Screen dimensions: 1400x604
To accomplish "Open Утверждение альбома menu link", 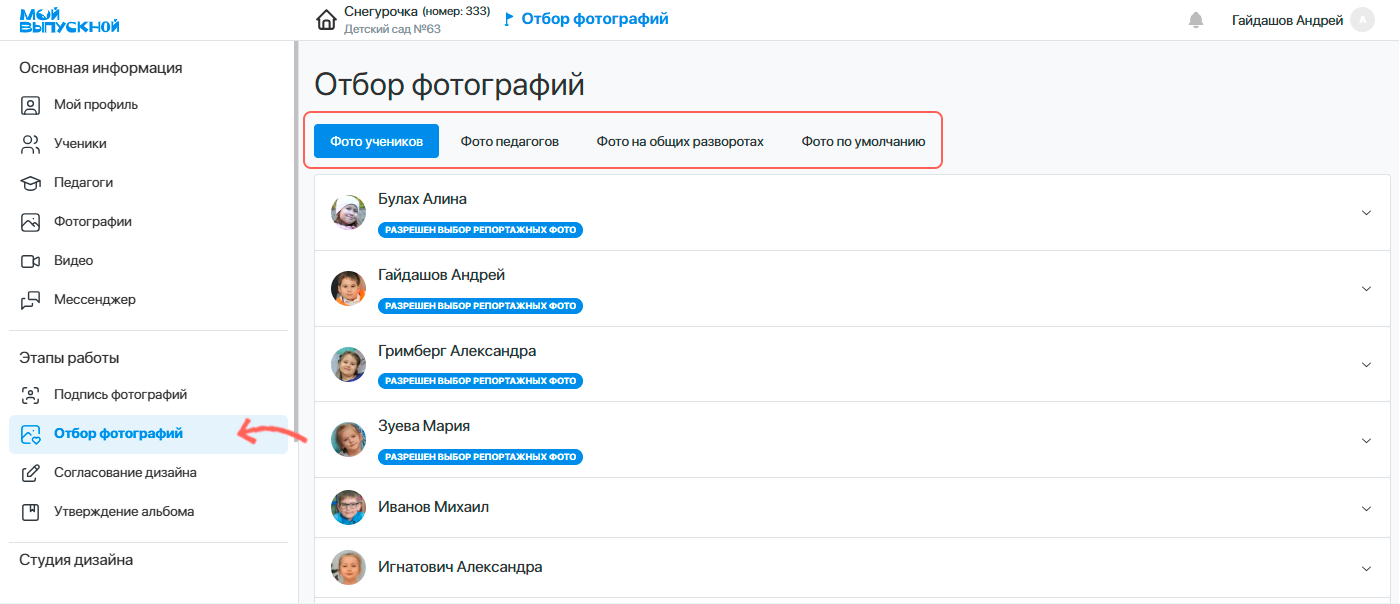I will click(x=123, y=512).
